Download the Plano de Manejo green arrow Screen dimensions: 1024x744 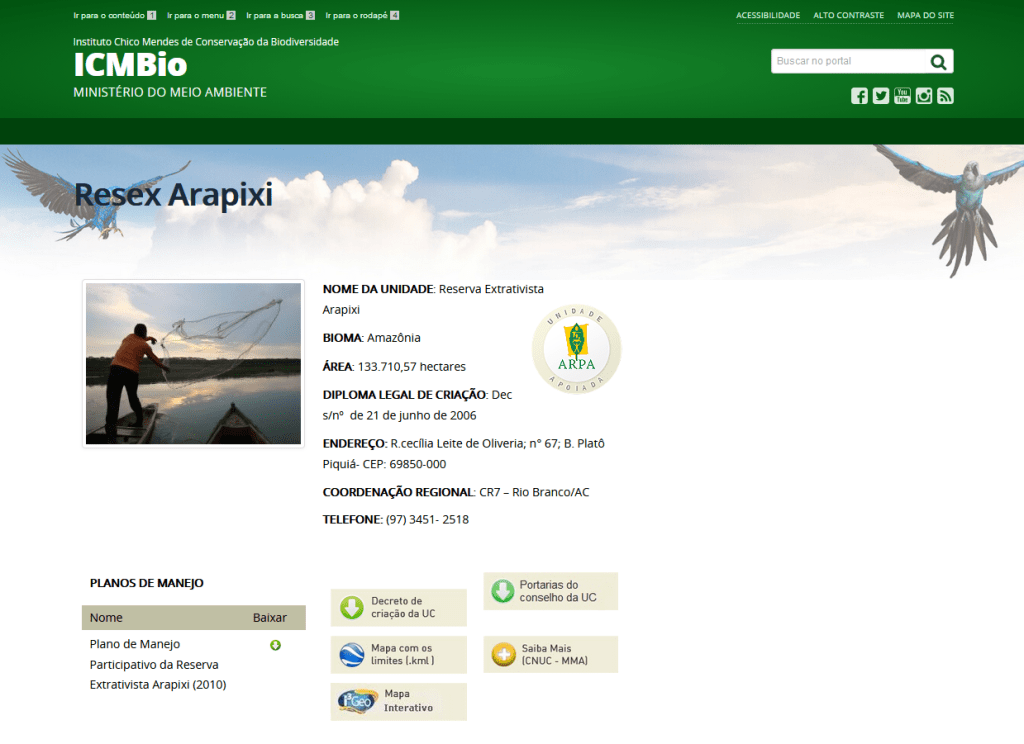(275, 645)
